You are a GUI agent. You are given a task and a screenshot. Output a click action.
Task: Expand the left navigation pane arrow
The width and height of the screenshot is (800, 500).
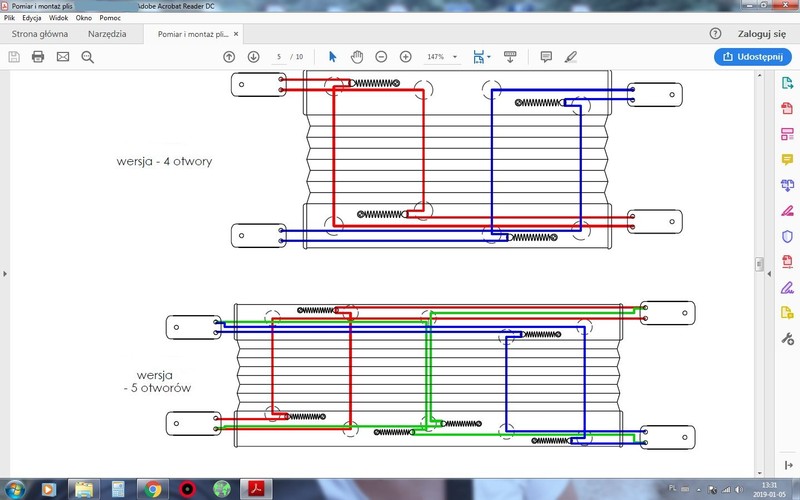pos(6,272)
